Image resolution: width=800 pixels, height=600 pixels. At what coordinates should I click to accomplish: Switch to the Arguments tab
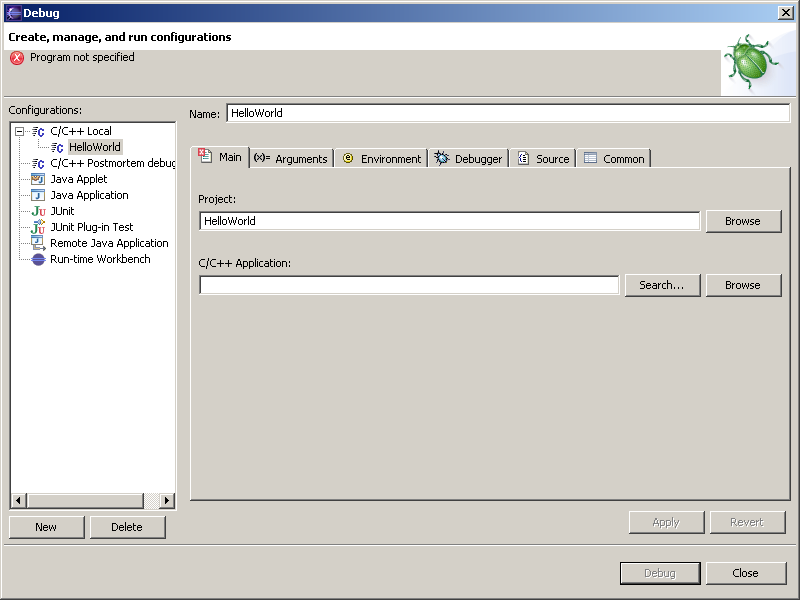290,158
